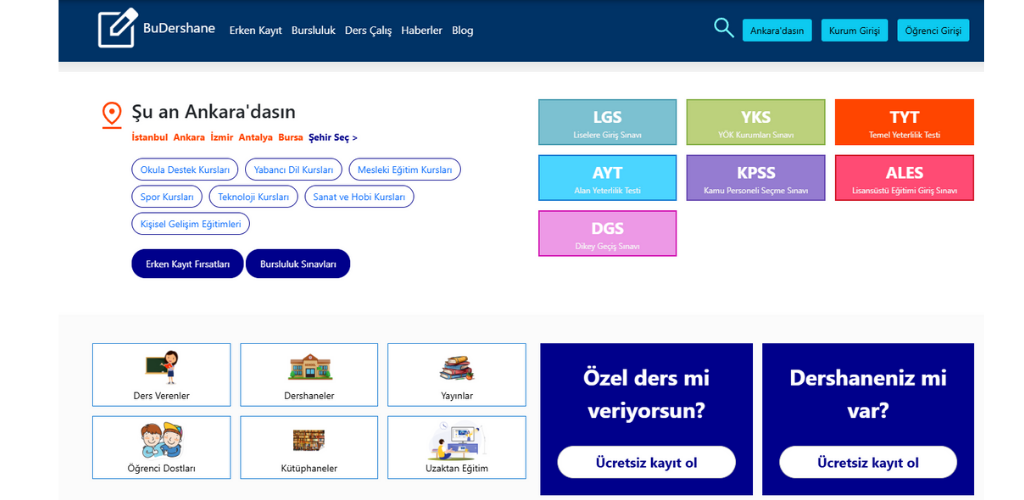Open the Ankara'dasın location button

click(x=777, y=31)
